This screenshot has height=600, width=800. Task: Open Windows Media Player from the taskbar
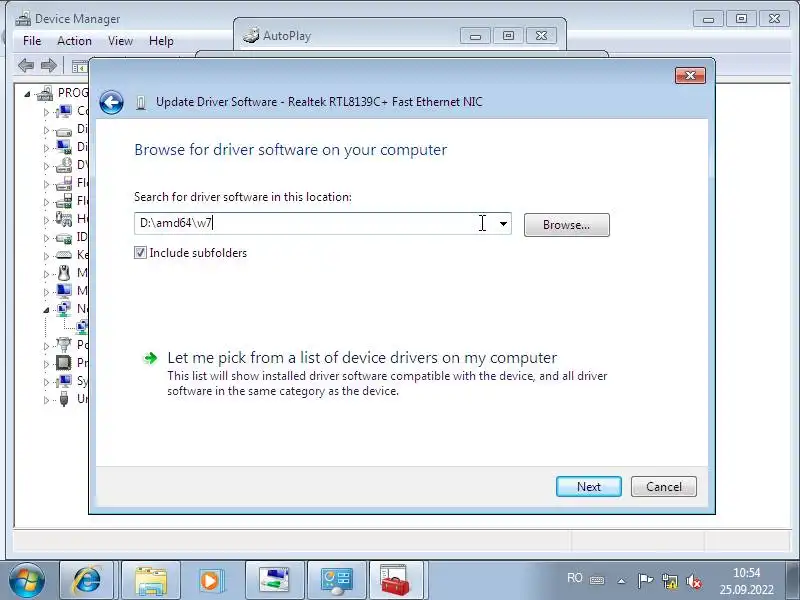pyautogui.click(x=210, y=581)
